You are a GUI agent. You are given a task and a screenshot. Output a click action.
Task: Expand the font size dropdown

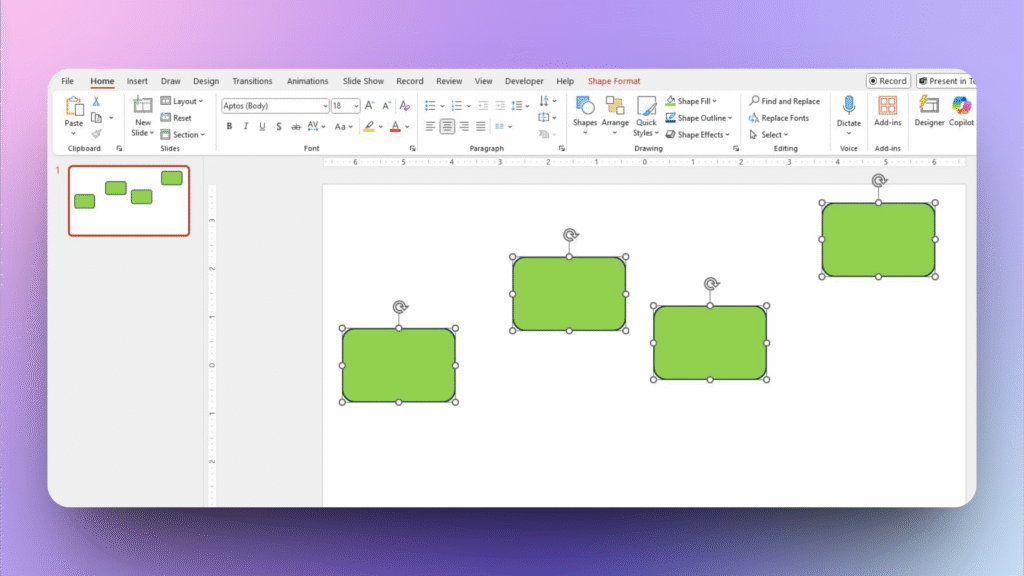click(x=356, y=105)
